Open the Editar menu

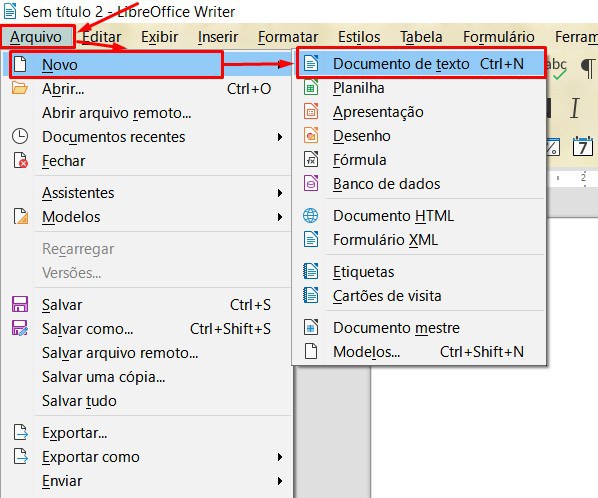(102, 37)
